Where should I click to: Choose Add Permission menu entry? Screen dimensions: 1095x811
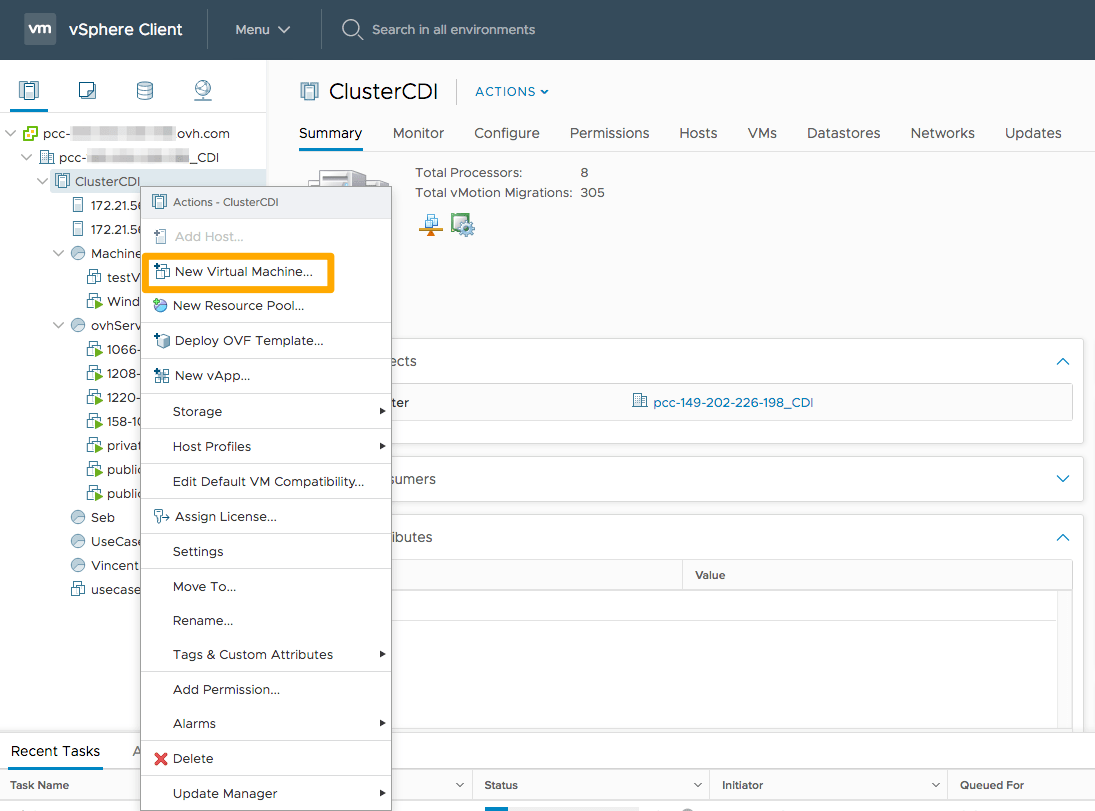266,689
